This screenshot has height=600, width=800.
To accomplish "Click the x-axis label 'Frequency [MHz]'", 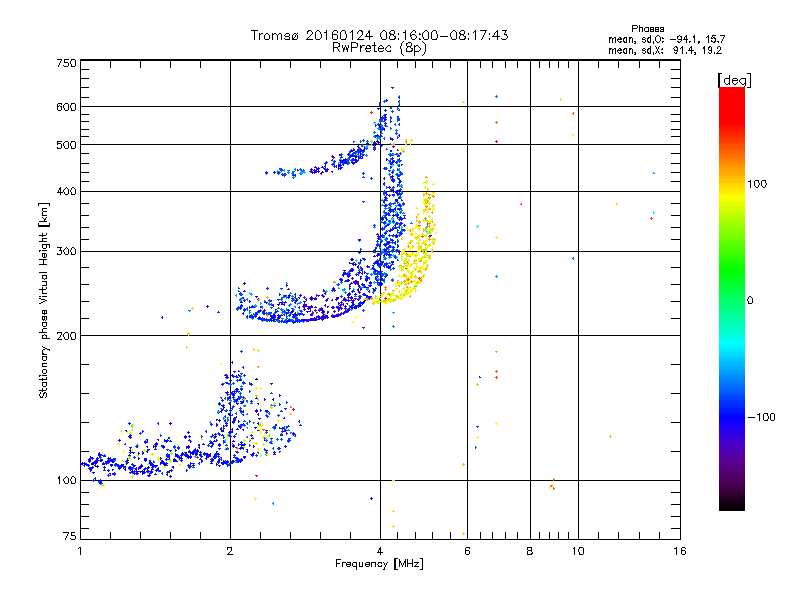I will pyautogui.click(x=379, y=564).
